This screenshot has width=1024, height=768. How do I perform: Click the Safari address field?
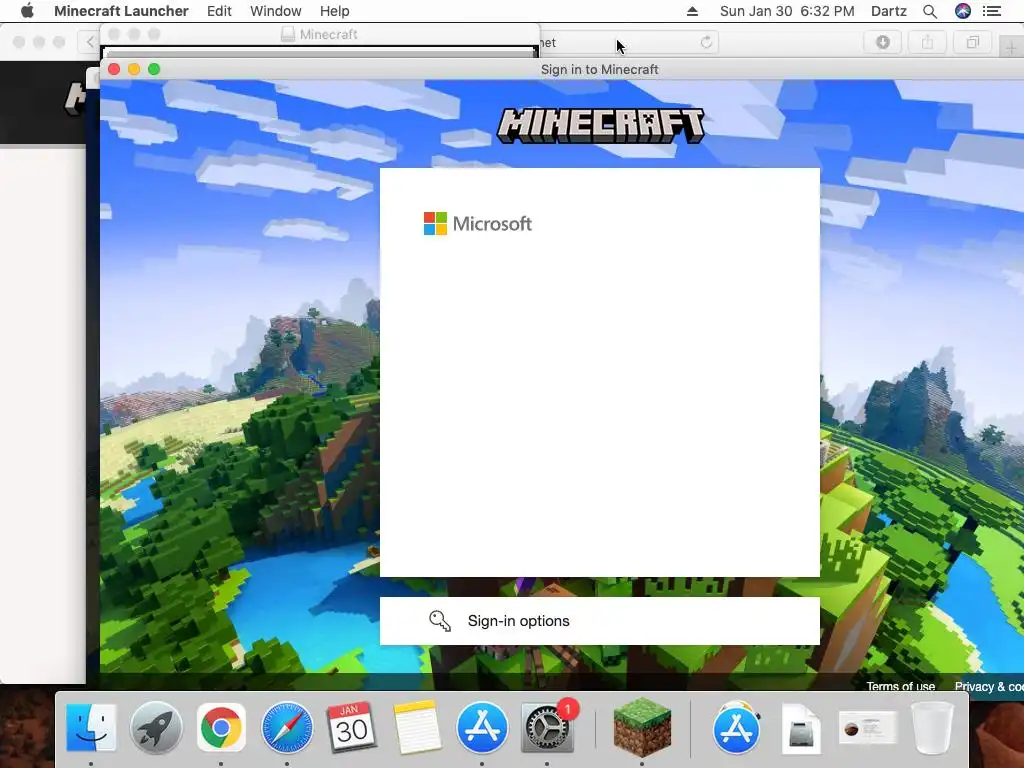(628, 42)
